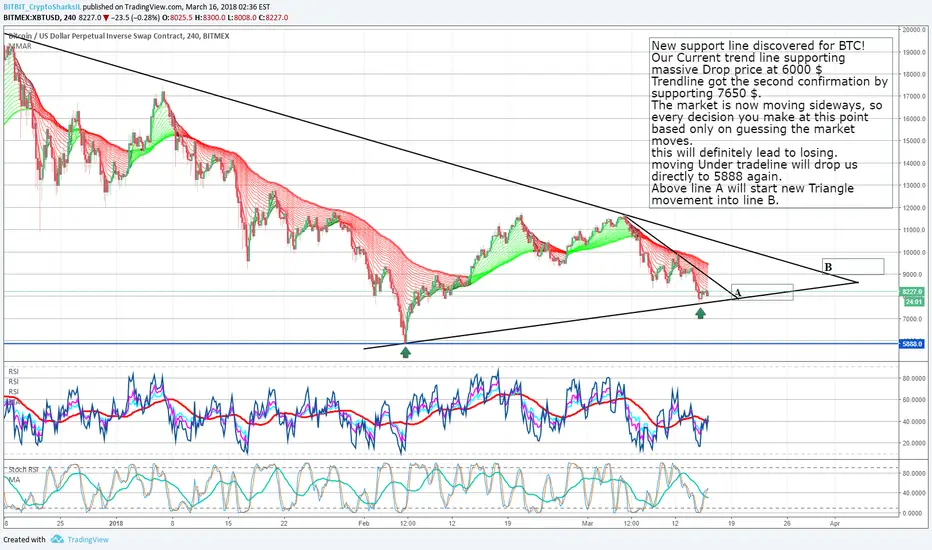
Task: Click the Stoch RSI indicator label
Action: point(23,469)
